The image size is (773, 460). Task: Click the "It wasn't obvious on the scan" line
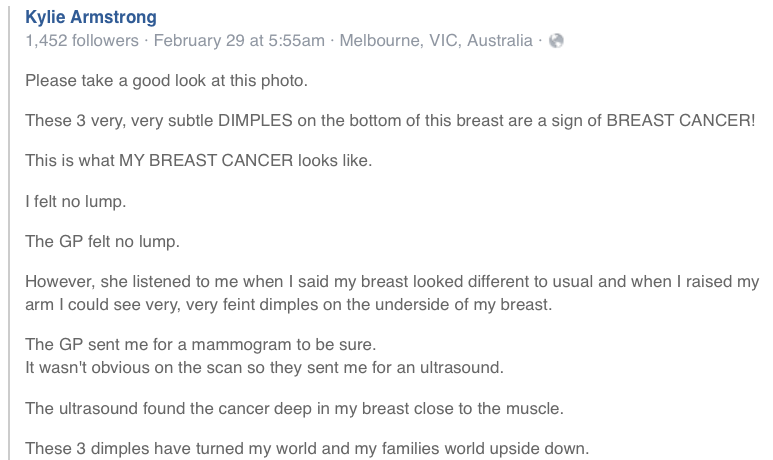point(263,367)
